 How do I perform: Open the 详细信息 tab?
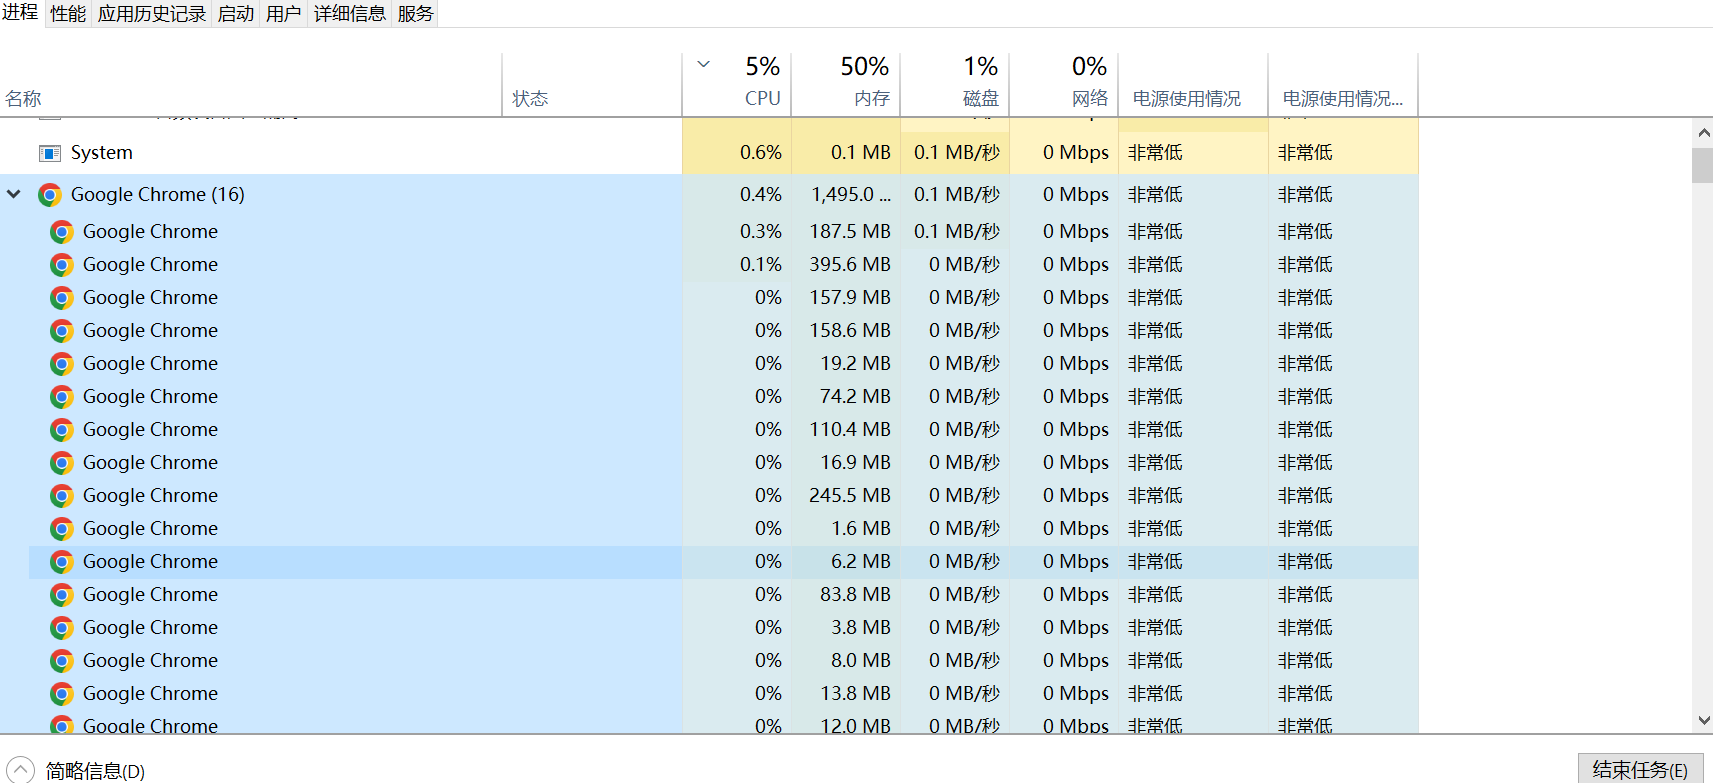click(349, 14)
